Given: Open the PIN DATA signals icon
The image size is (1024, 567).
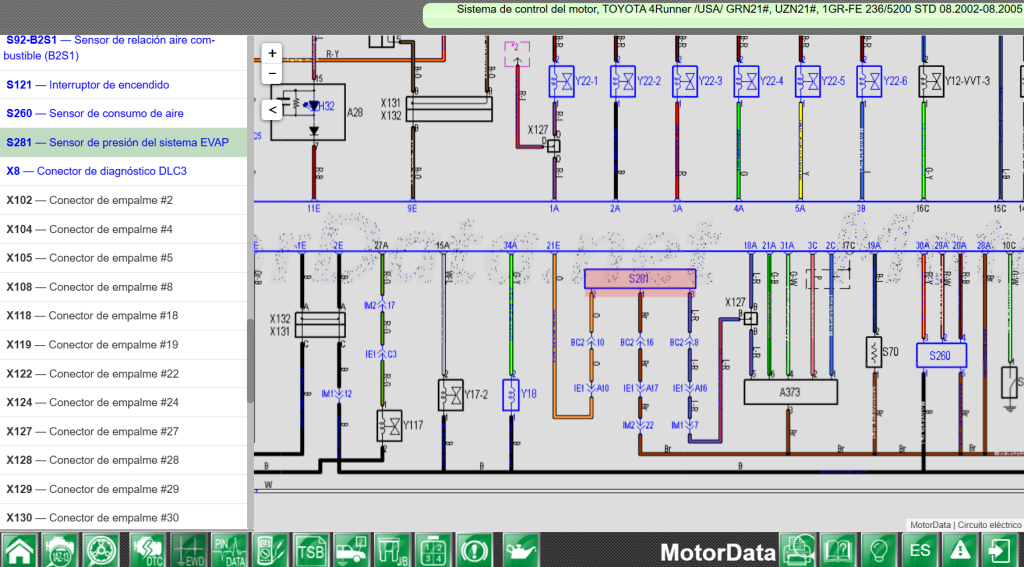Looking at the screenshot, I should click(229, 550).
